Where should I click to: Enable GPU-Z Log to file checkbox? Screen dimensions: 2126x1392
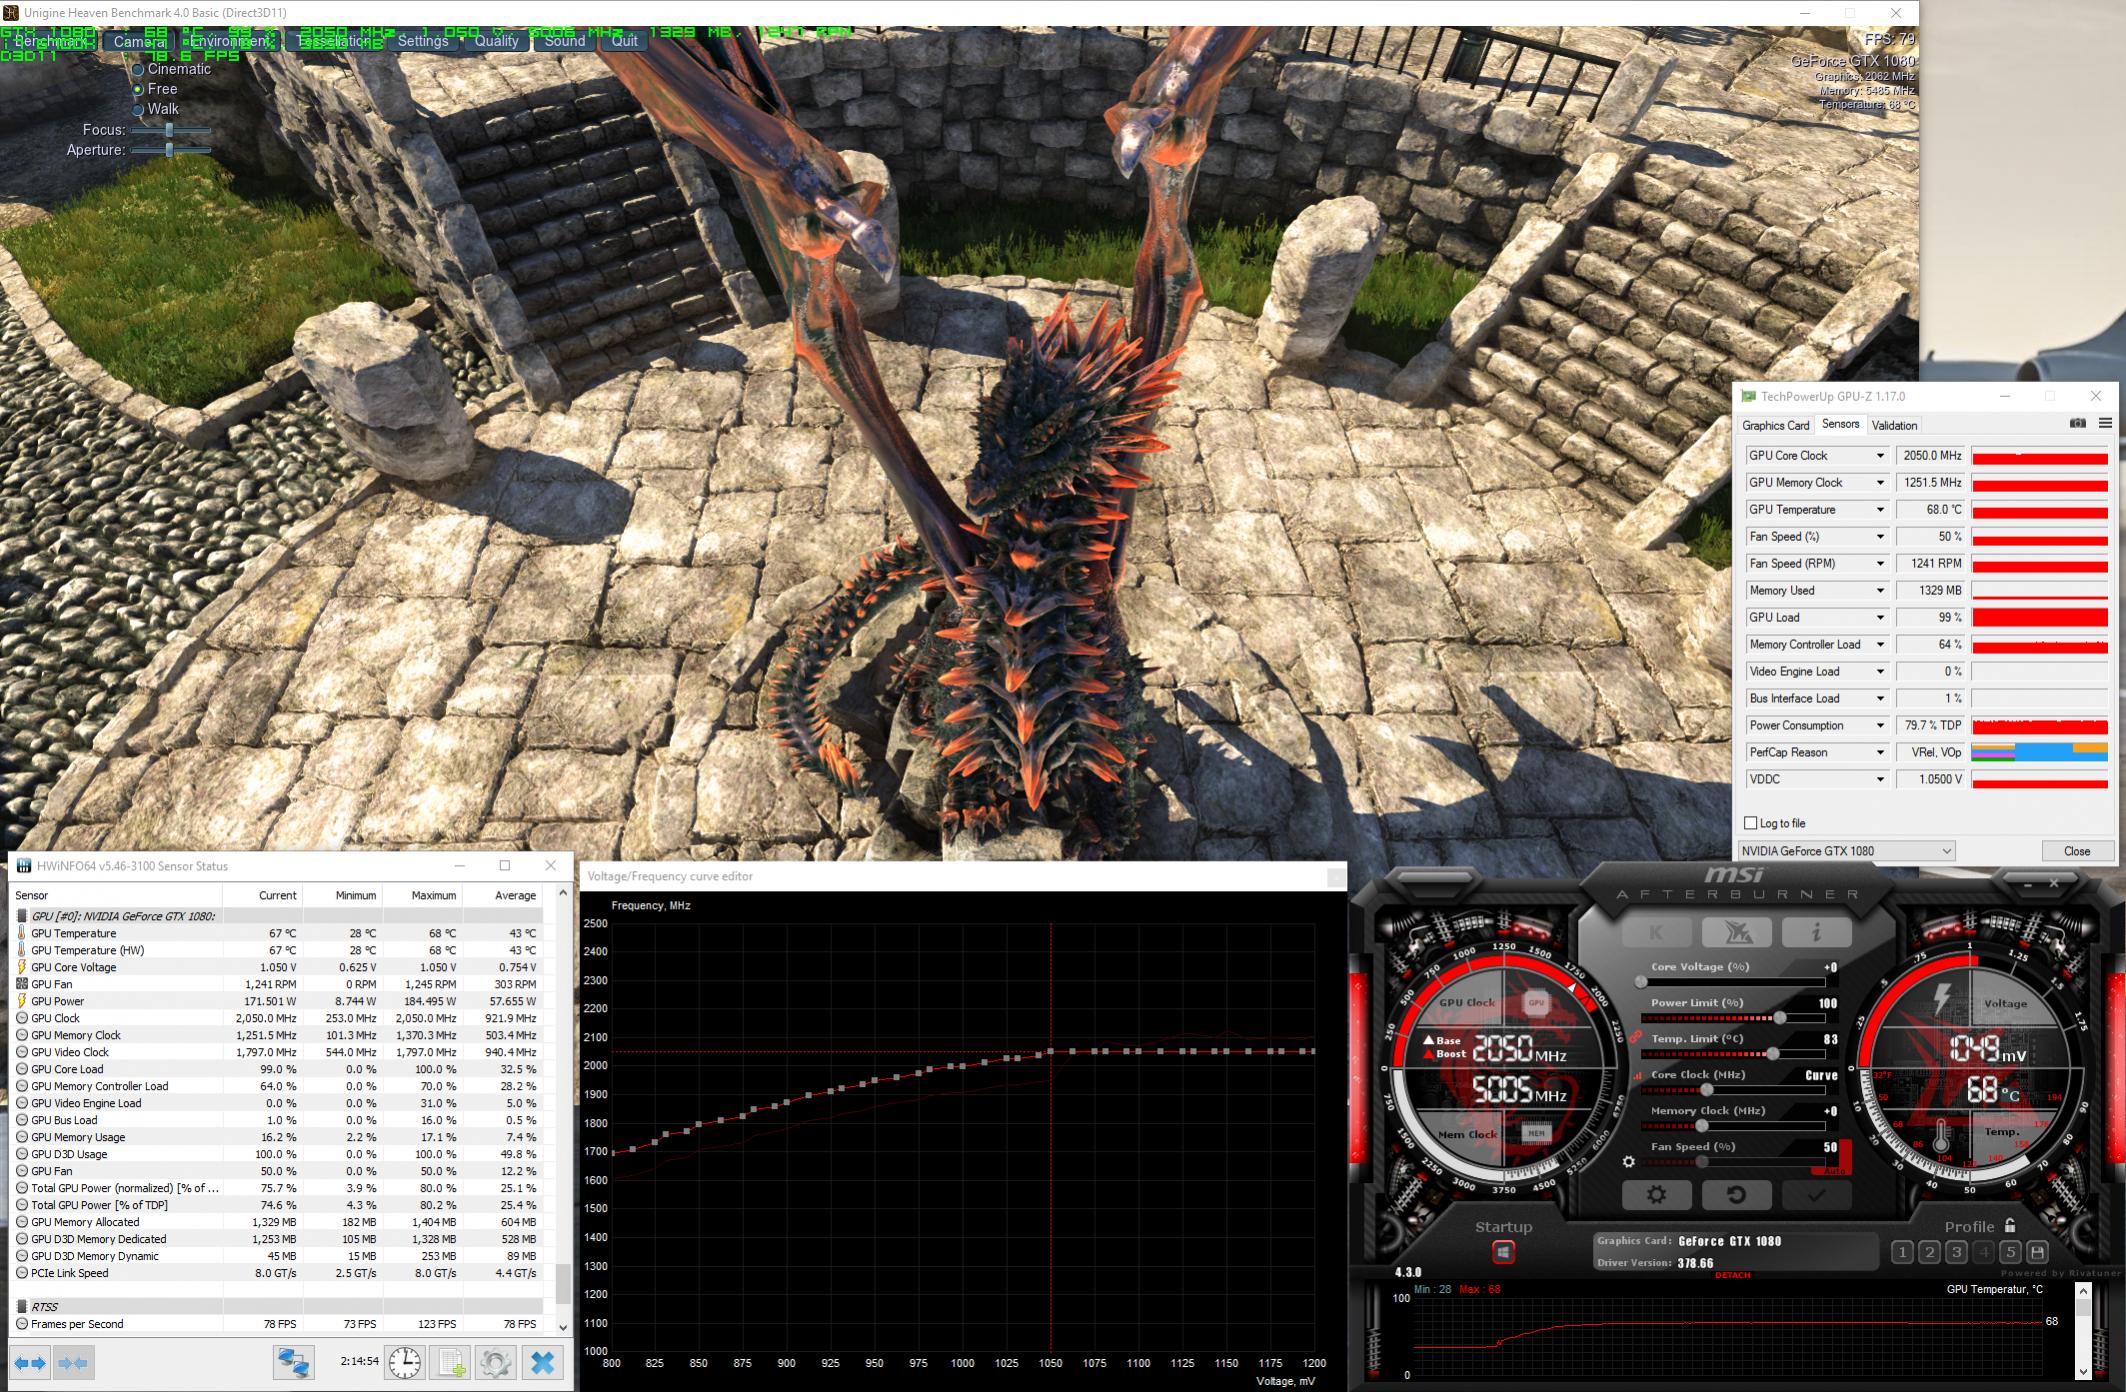(1750, 823)
